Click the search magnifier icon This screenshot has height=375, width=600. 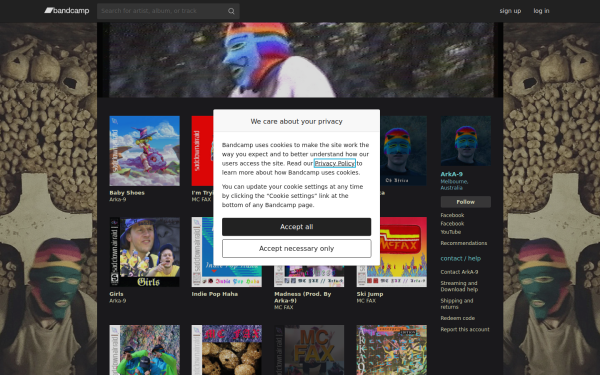tap(231, 11)
